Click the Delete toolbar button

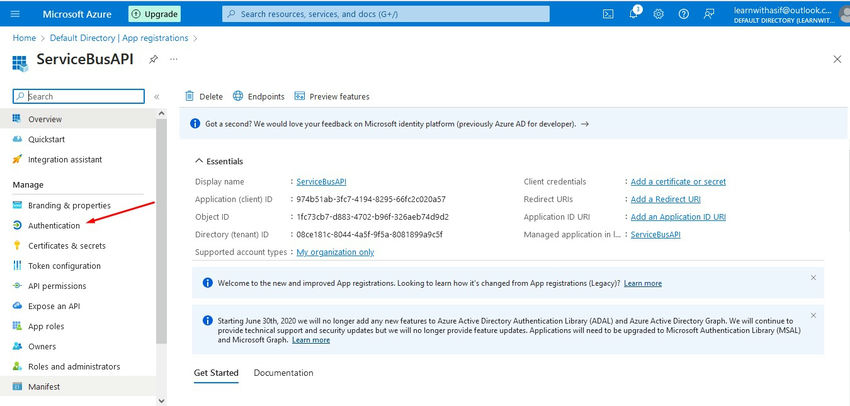[x=204, y=96]
